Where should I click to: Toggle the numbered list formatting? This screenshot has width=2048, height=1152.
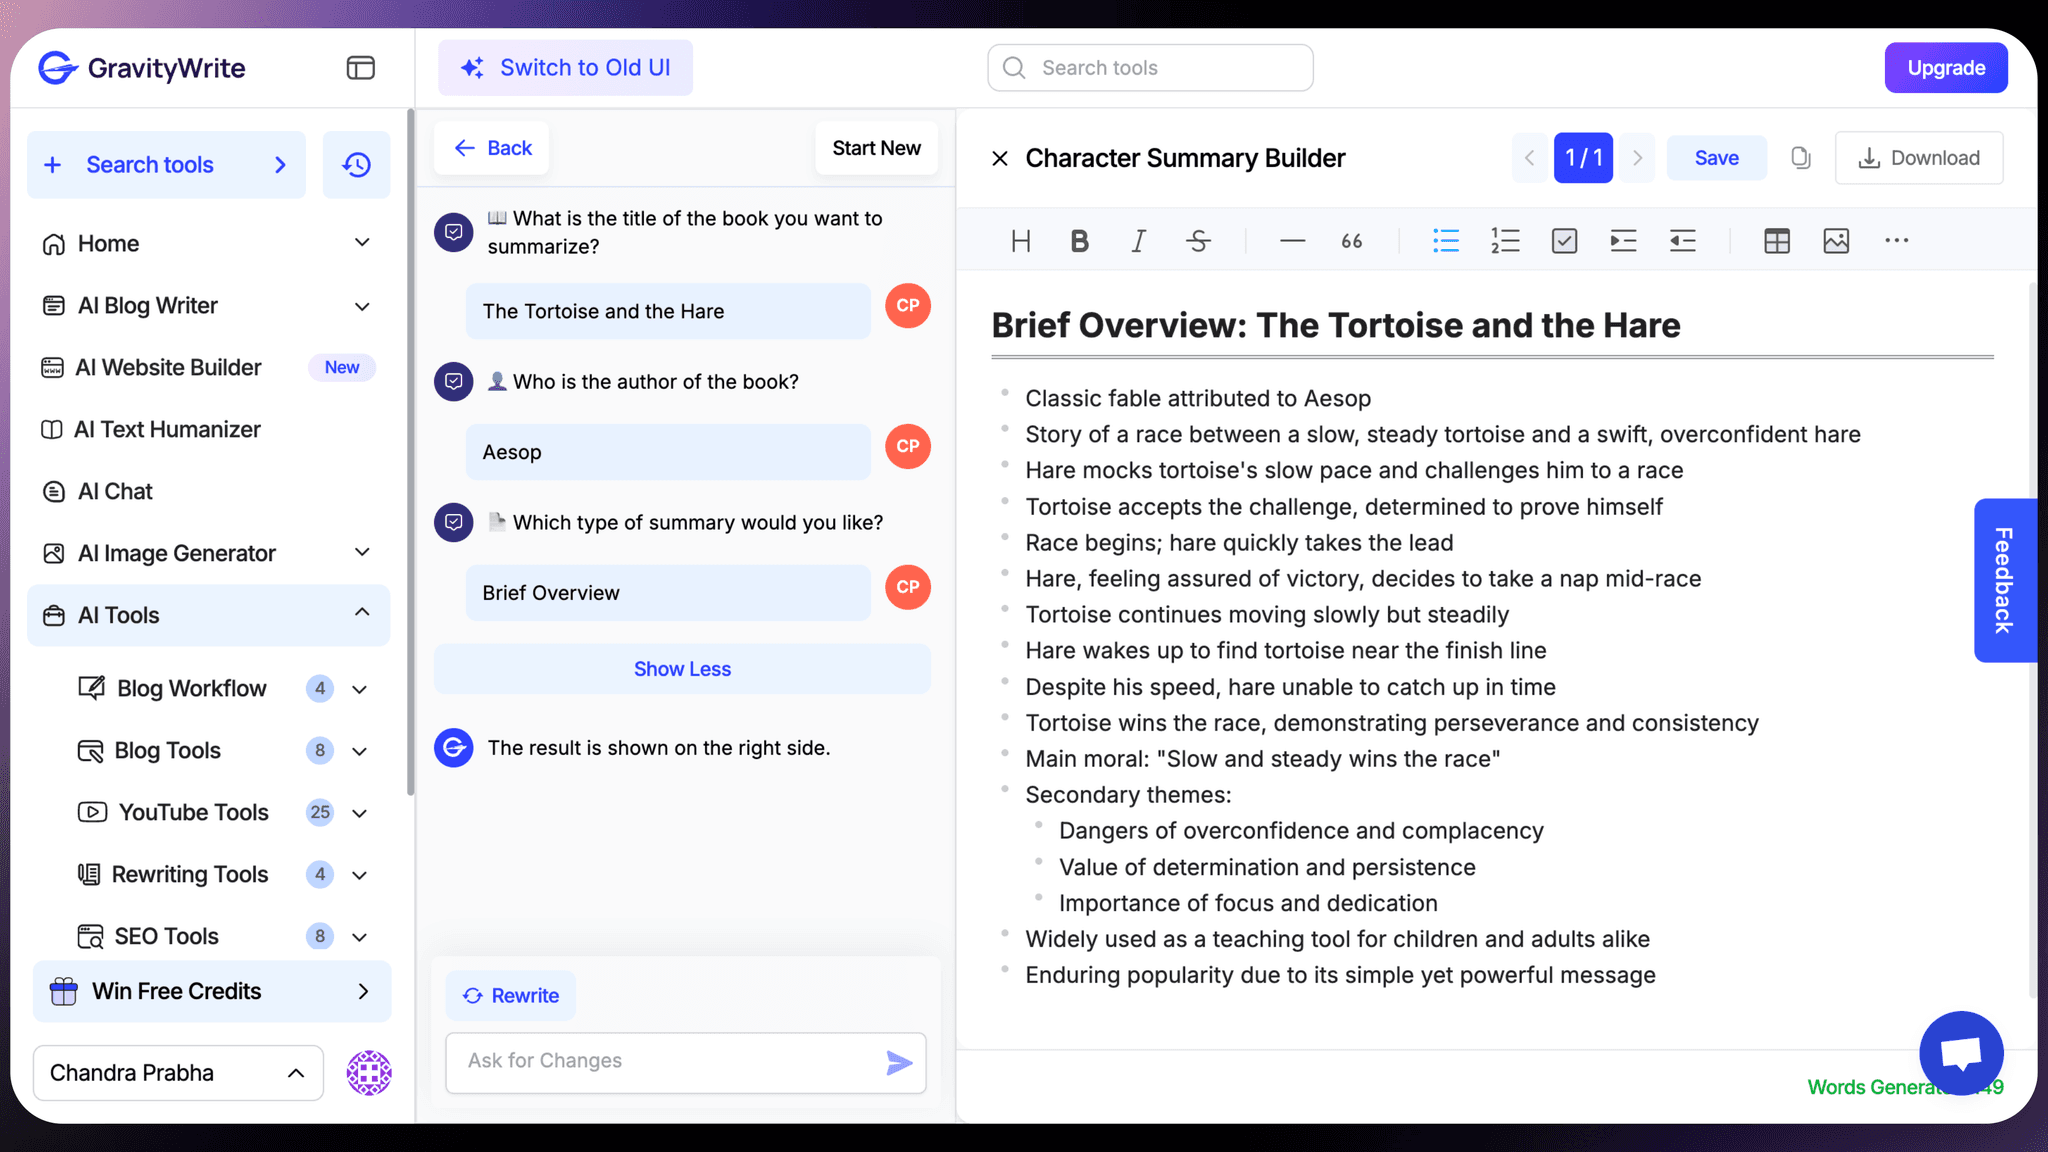pyautogui.click(x=1505, y=240)
